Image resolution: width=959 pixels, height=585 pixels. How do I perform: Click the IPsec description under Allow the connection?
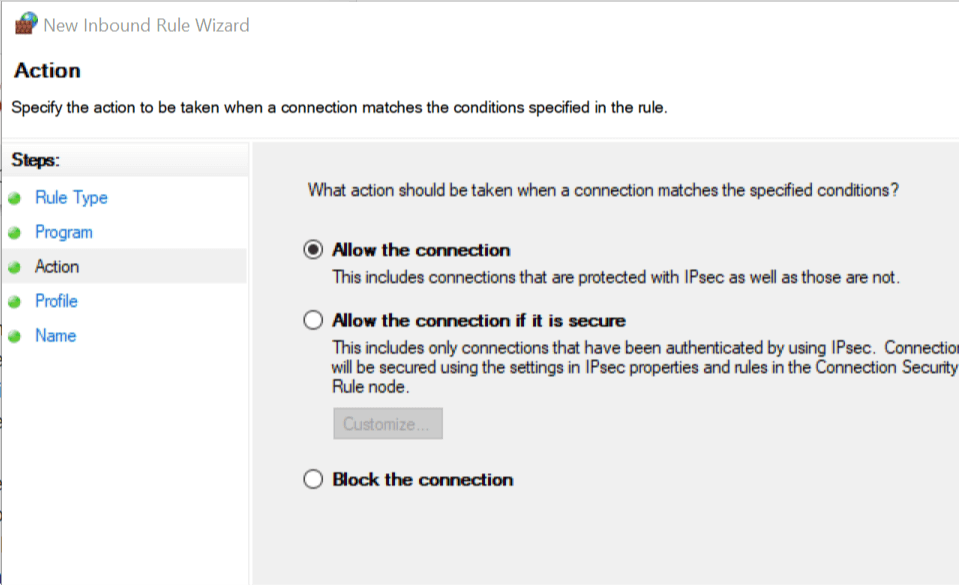616,278
